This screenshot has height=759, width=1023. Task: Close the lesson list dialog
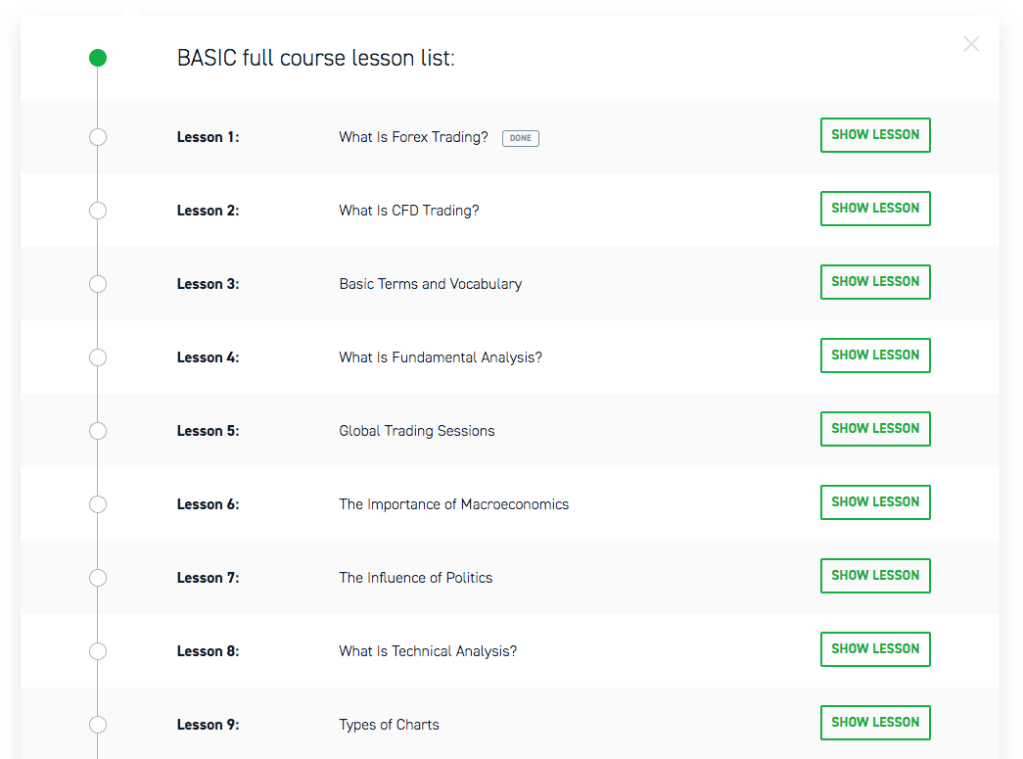(x=971, y=44)
